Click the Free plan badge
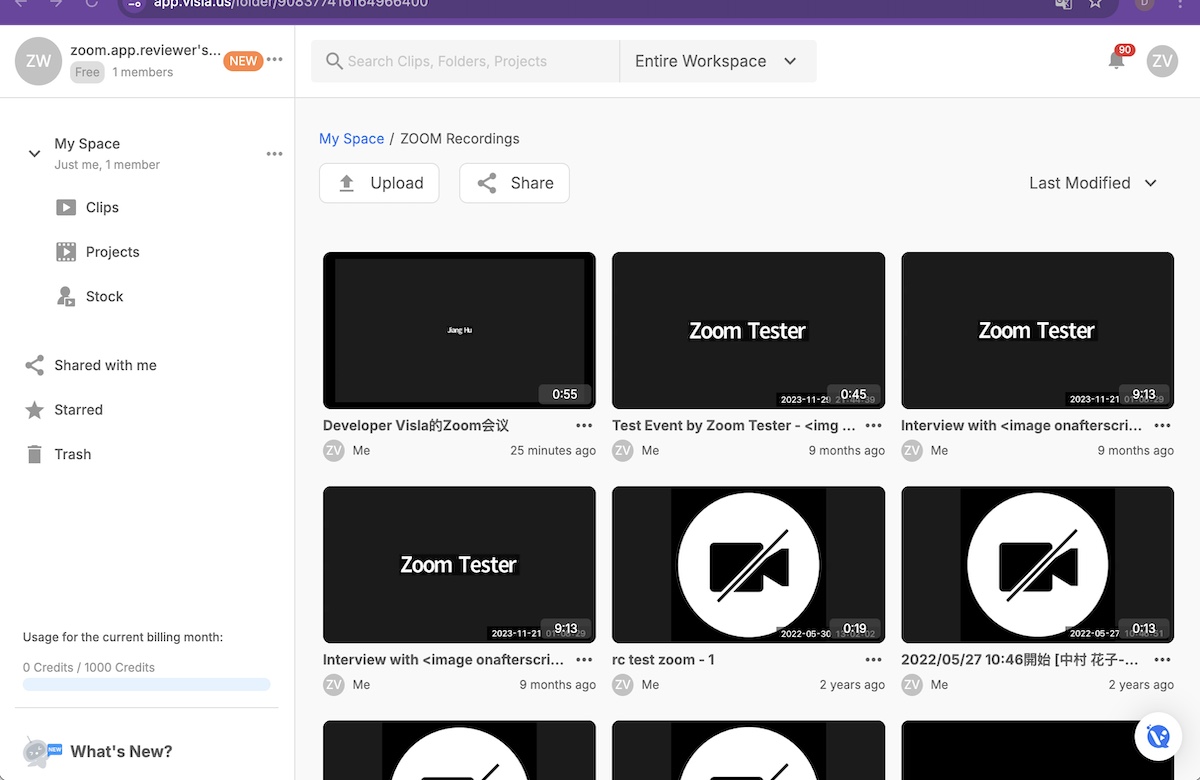 tap(87, 72)
